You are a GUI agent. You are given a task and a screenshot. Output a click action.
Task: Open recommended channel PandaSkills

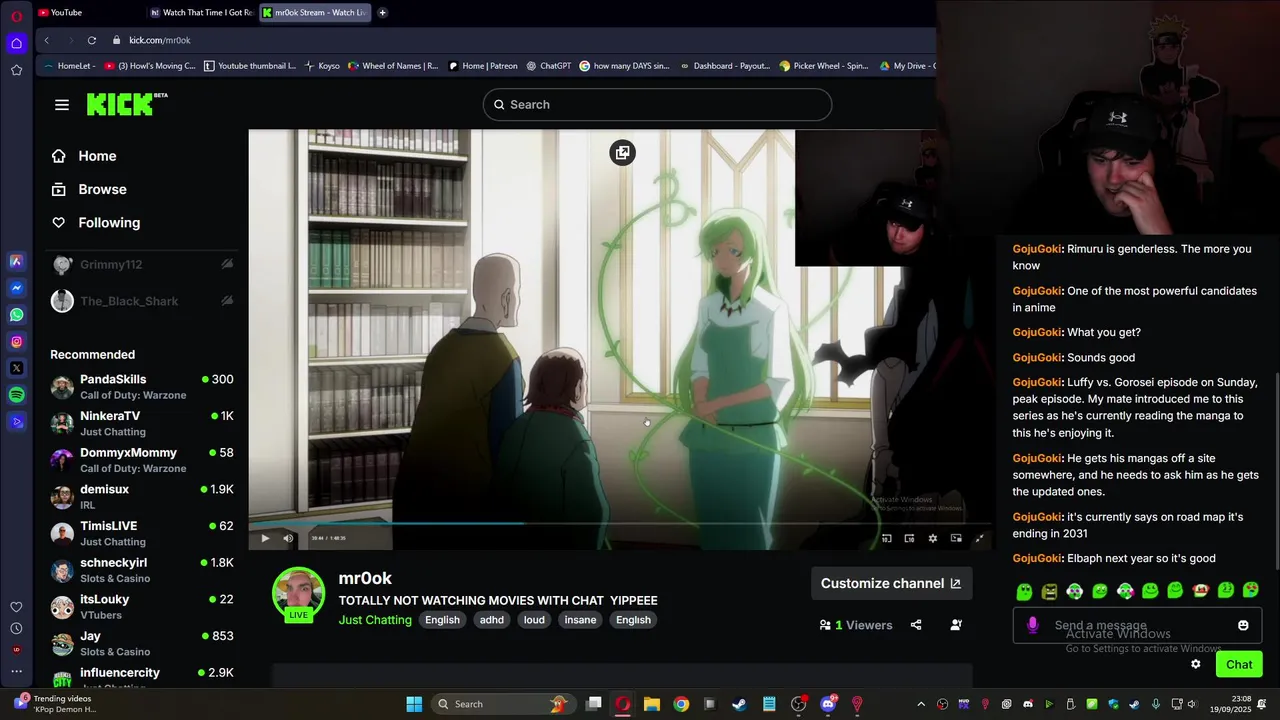142,386
